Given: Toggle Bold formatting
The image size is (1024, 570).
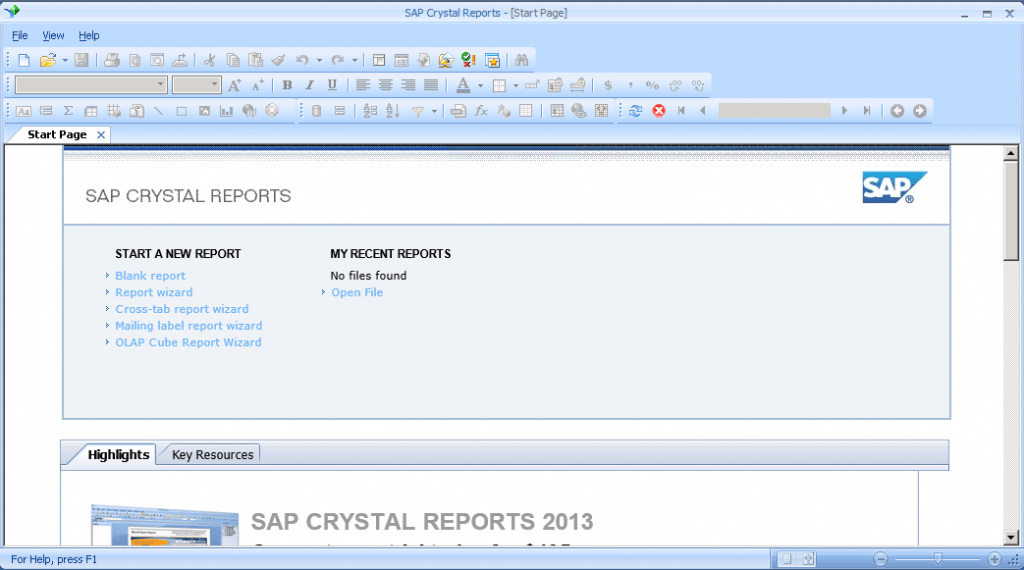Looking at the screenshot, I should click(x=287, y=85).
